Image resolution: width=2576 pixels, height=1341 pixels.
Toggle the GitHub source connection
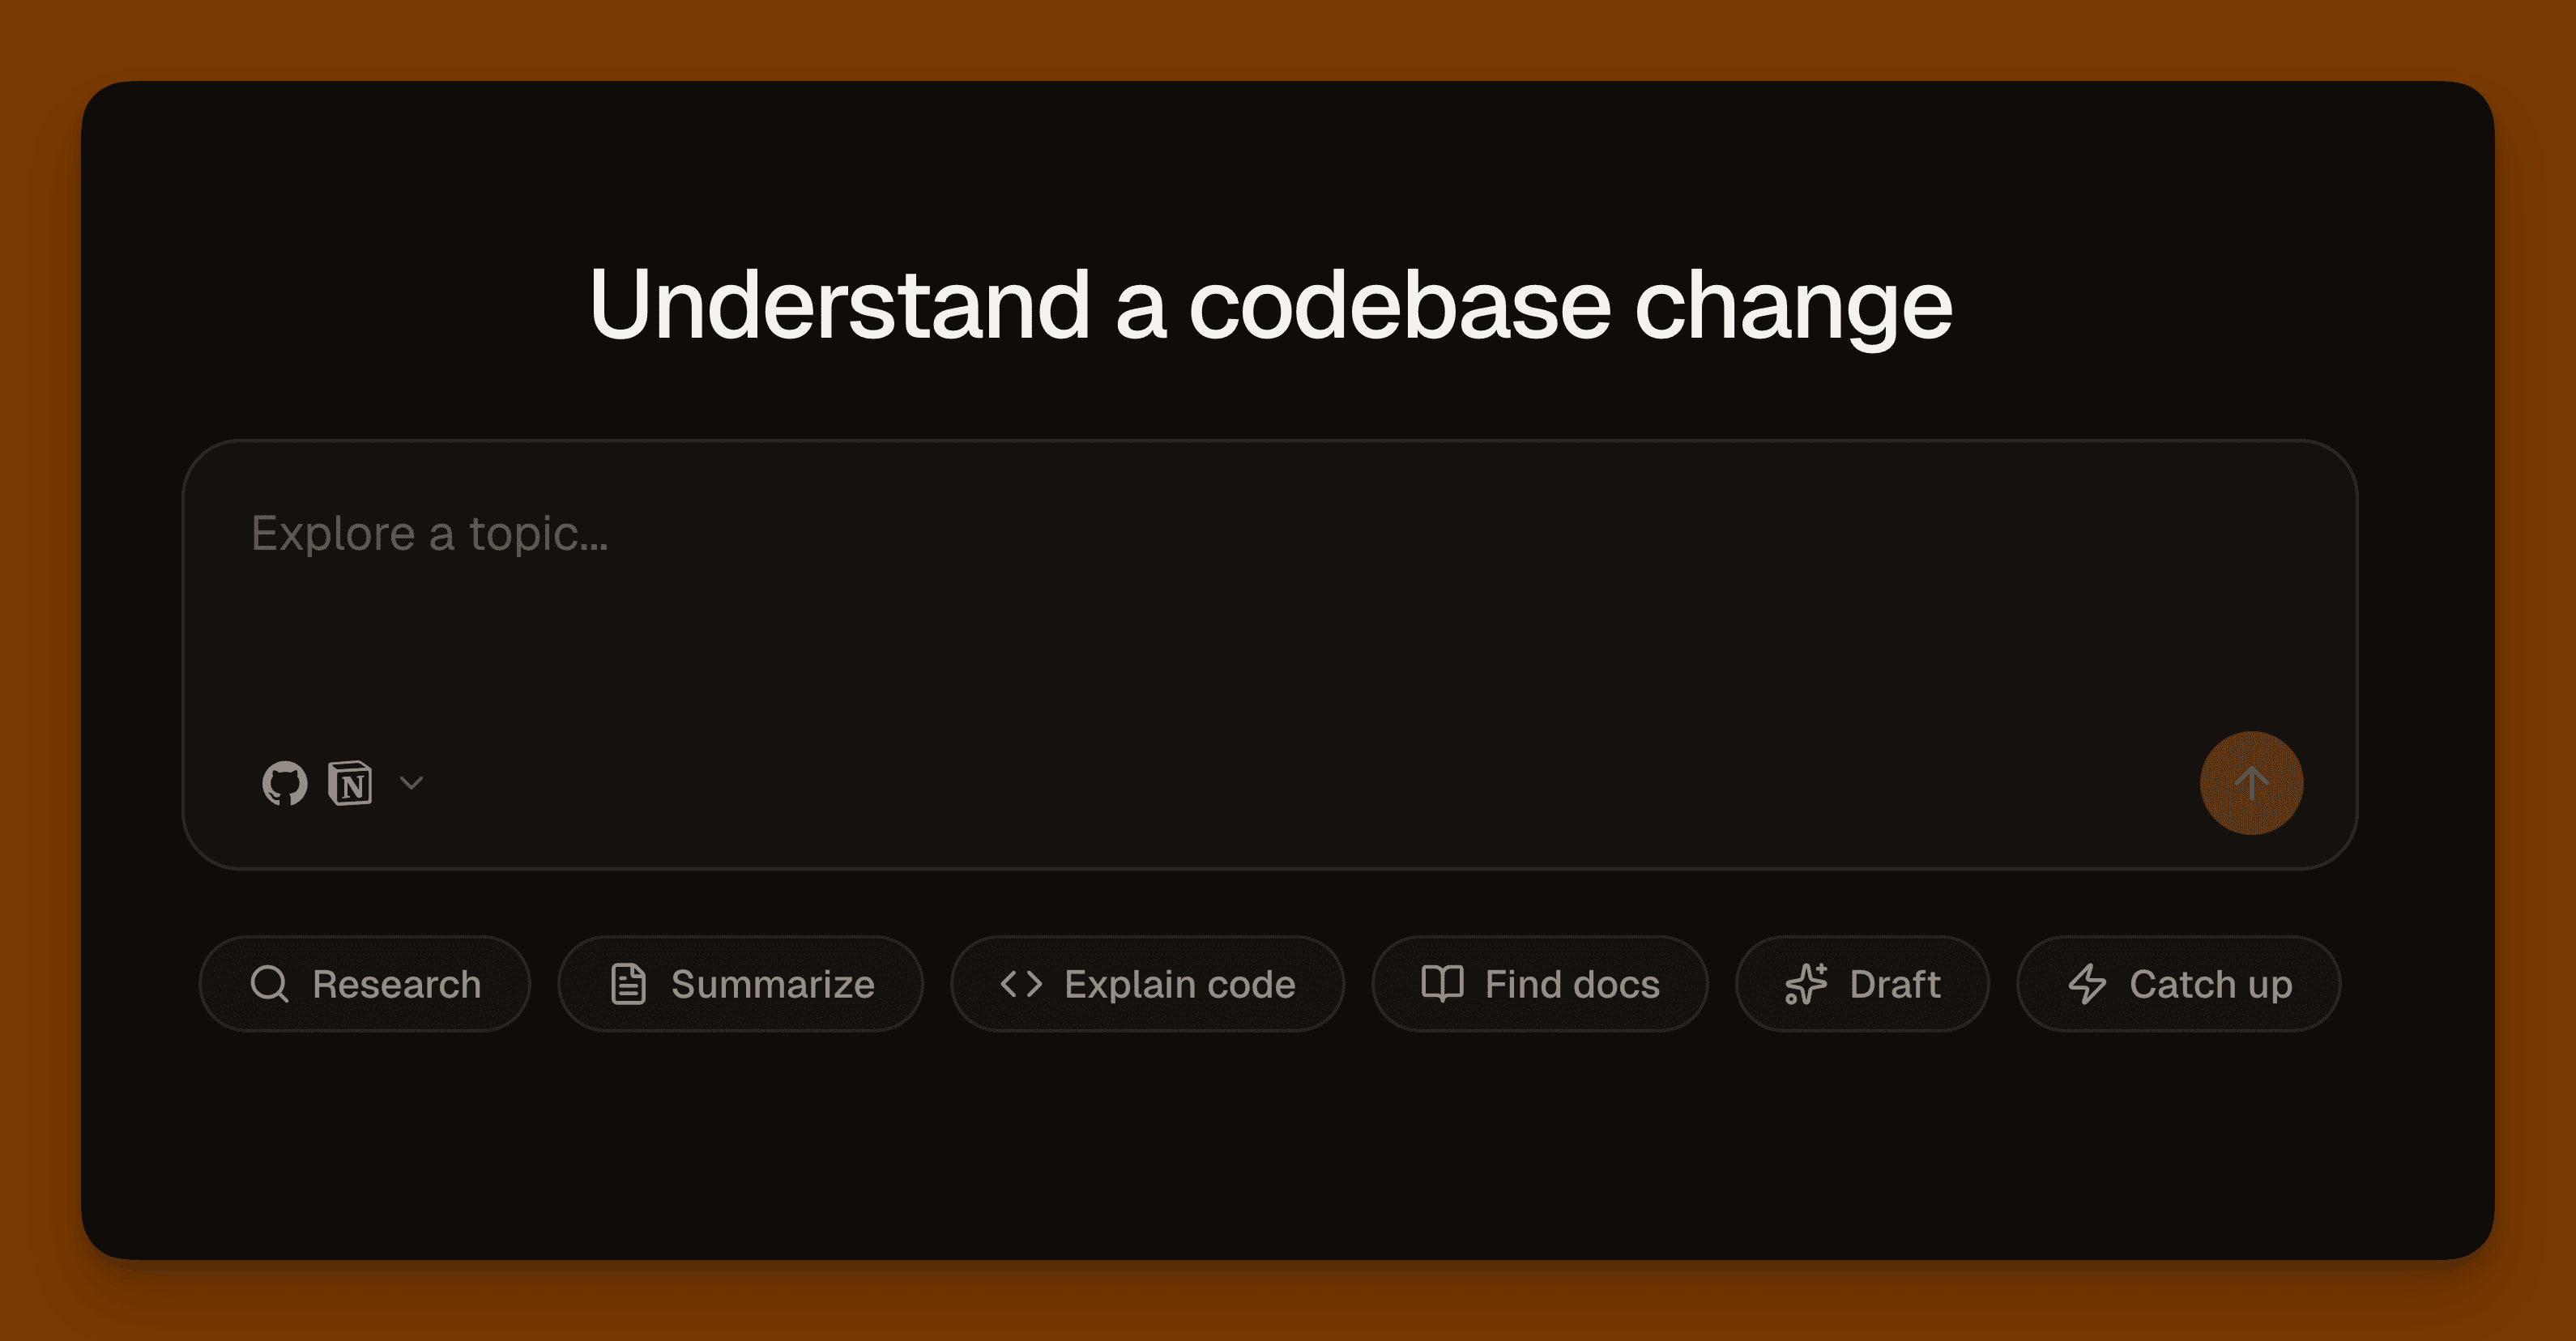(x=286, y=783)
